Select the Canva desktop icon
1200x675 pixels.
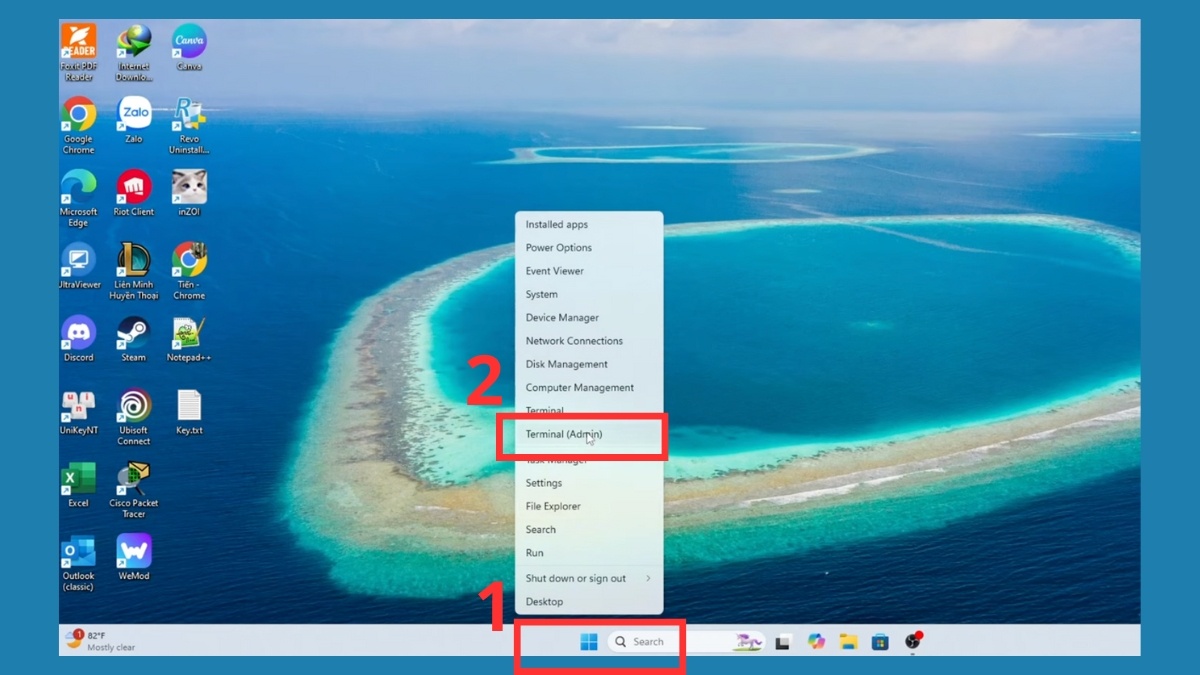pyautogui.click(x=189, y=47)
